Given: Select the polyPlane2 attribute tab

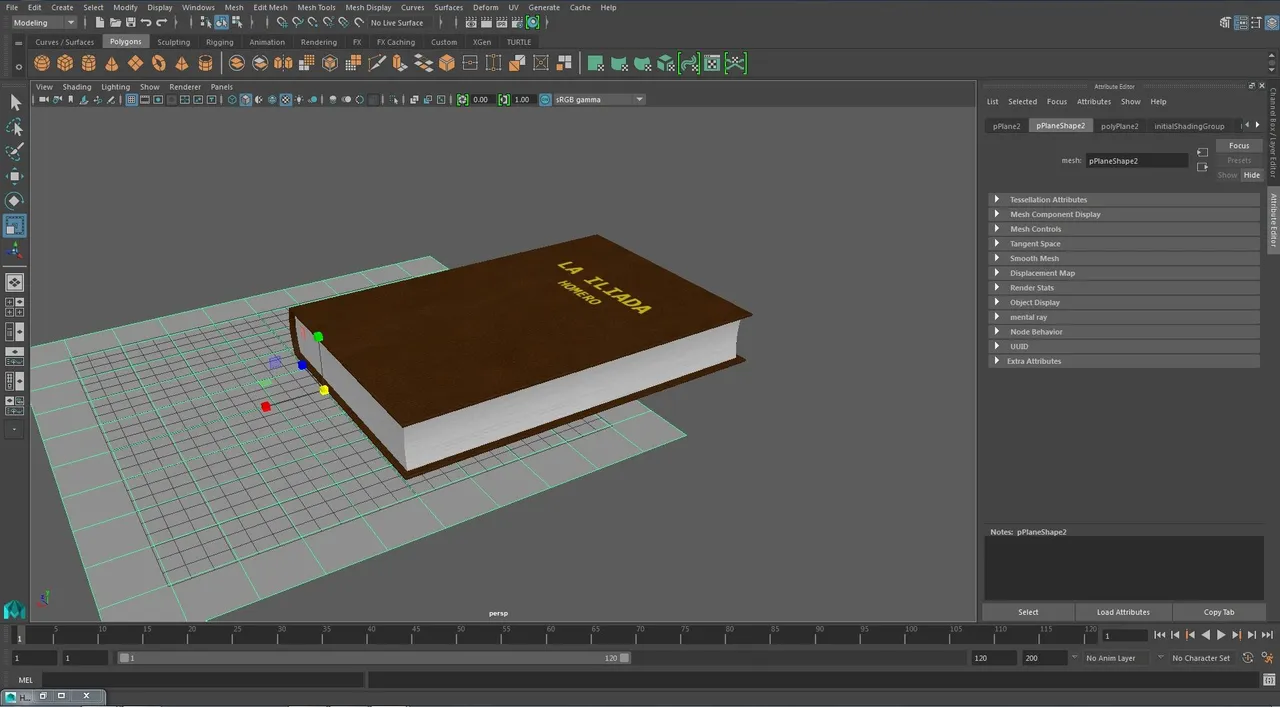Looking at the screenshot, I should (x=1120, y=126).
